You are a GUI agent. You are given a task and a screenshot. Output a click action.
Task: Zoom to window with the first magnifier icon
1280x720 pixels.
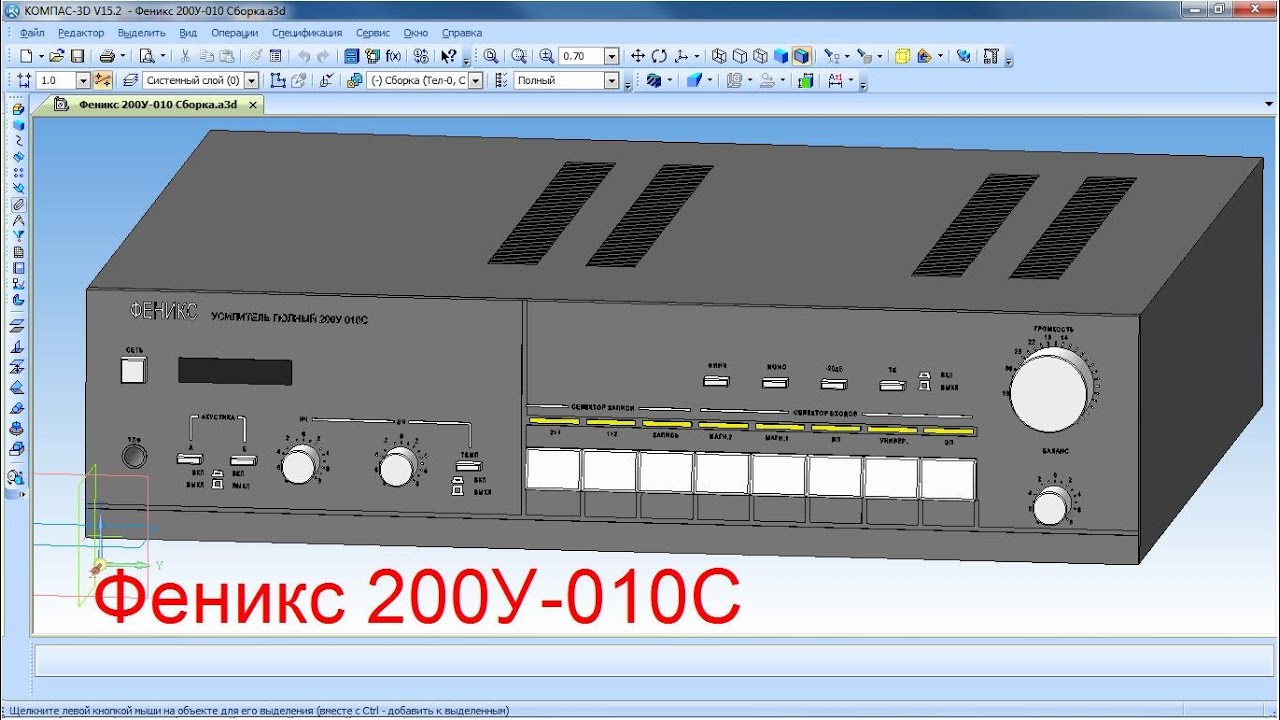491,56
